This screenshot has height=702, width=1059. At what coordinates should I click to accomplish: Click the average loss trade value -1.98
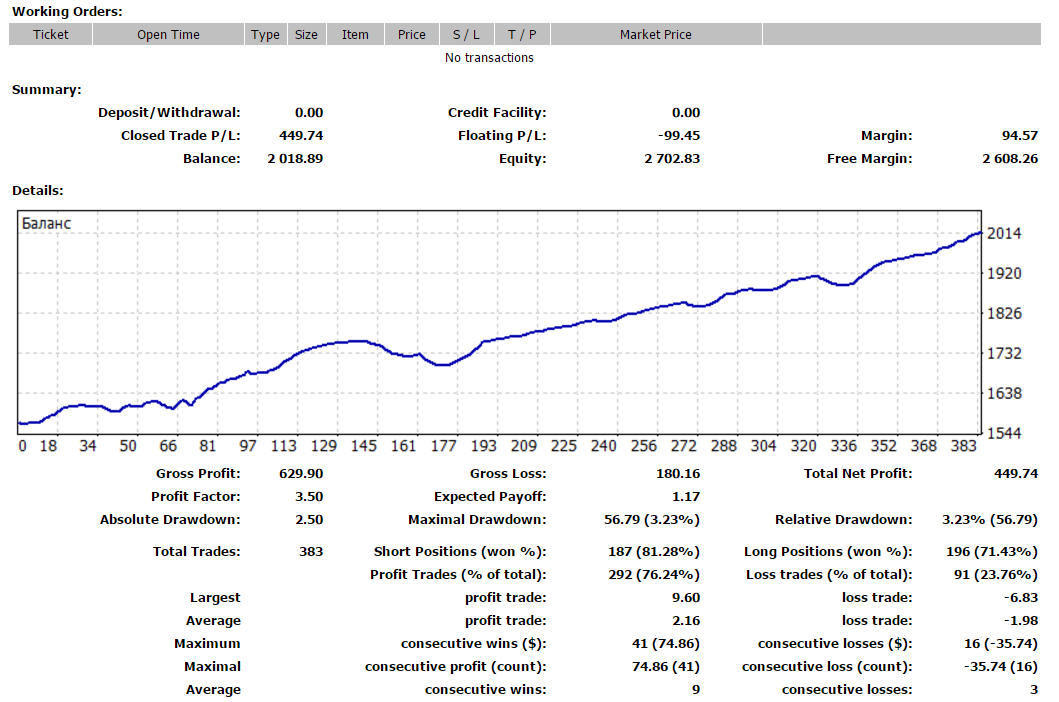click(1021, 620)
